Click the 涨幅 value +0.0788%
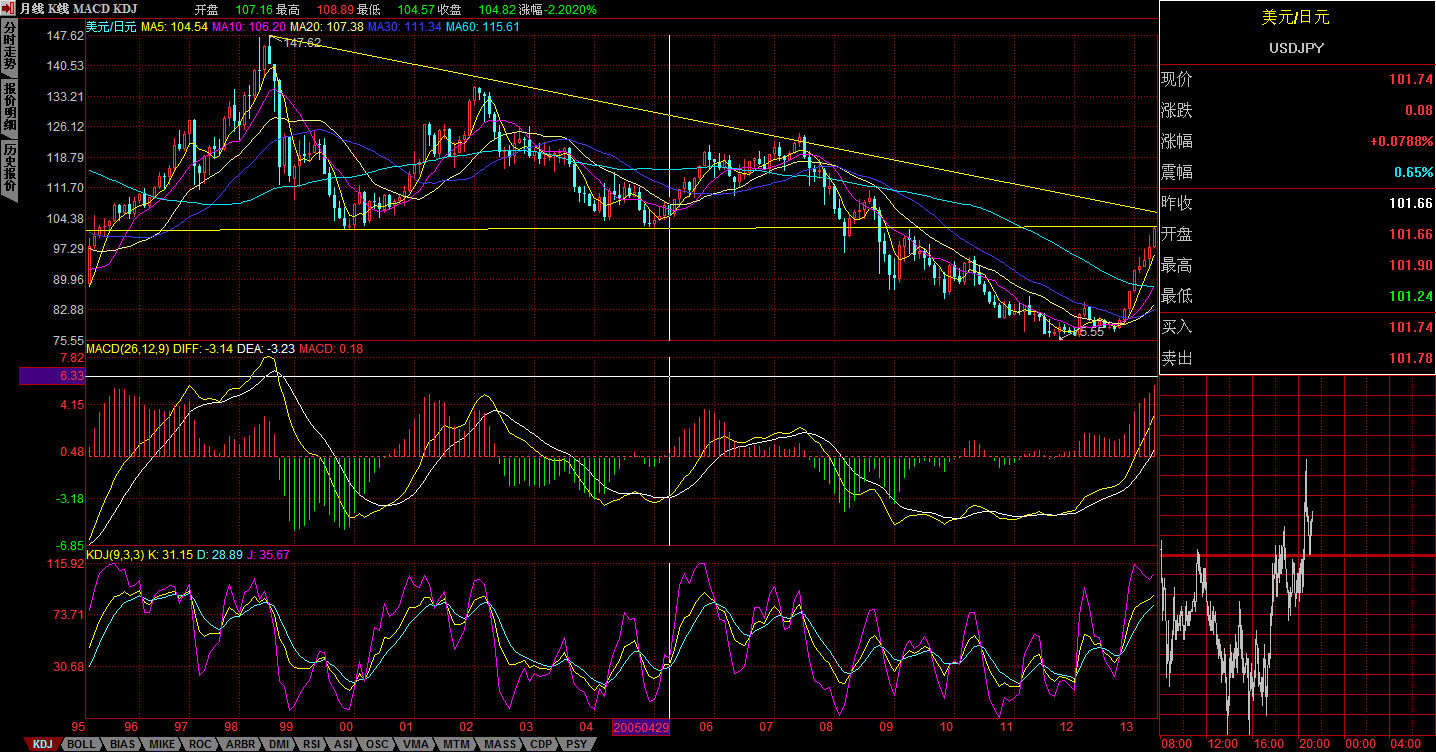 pos(1402,141)
